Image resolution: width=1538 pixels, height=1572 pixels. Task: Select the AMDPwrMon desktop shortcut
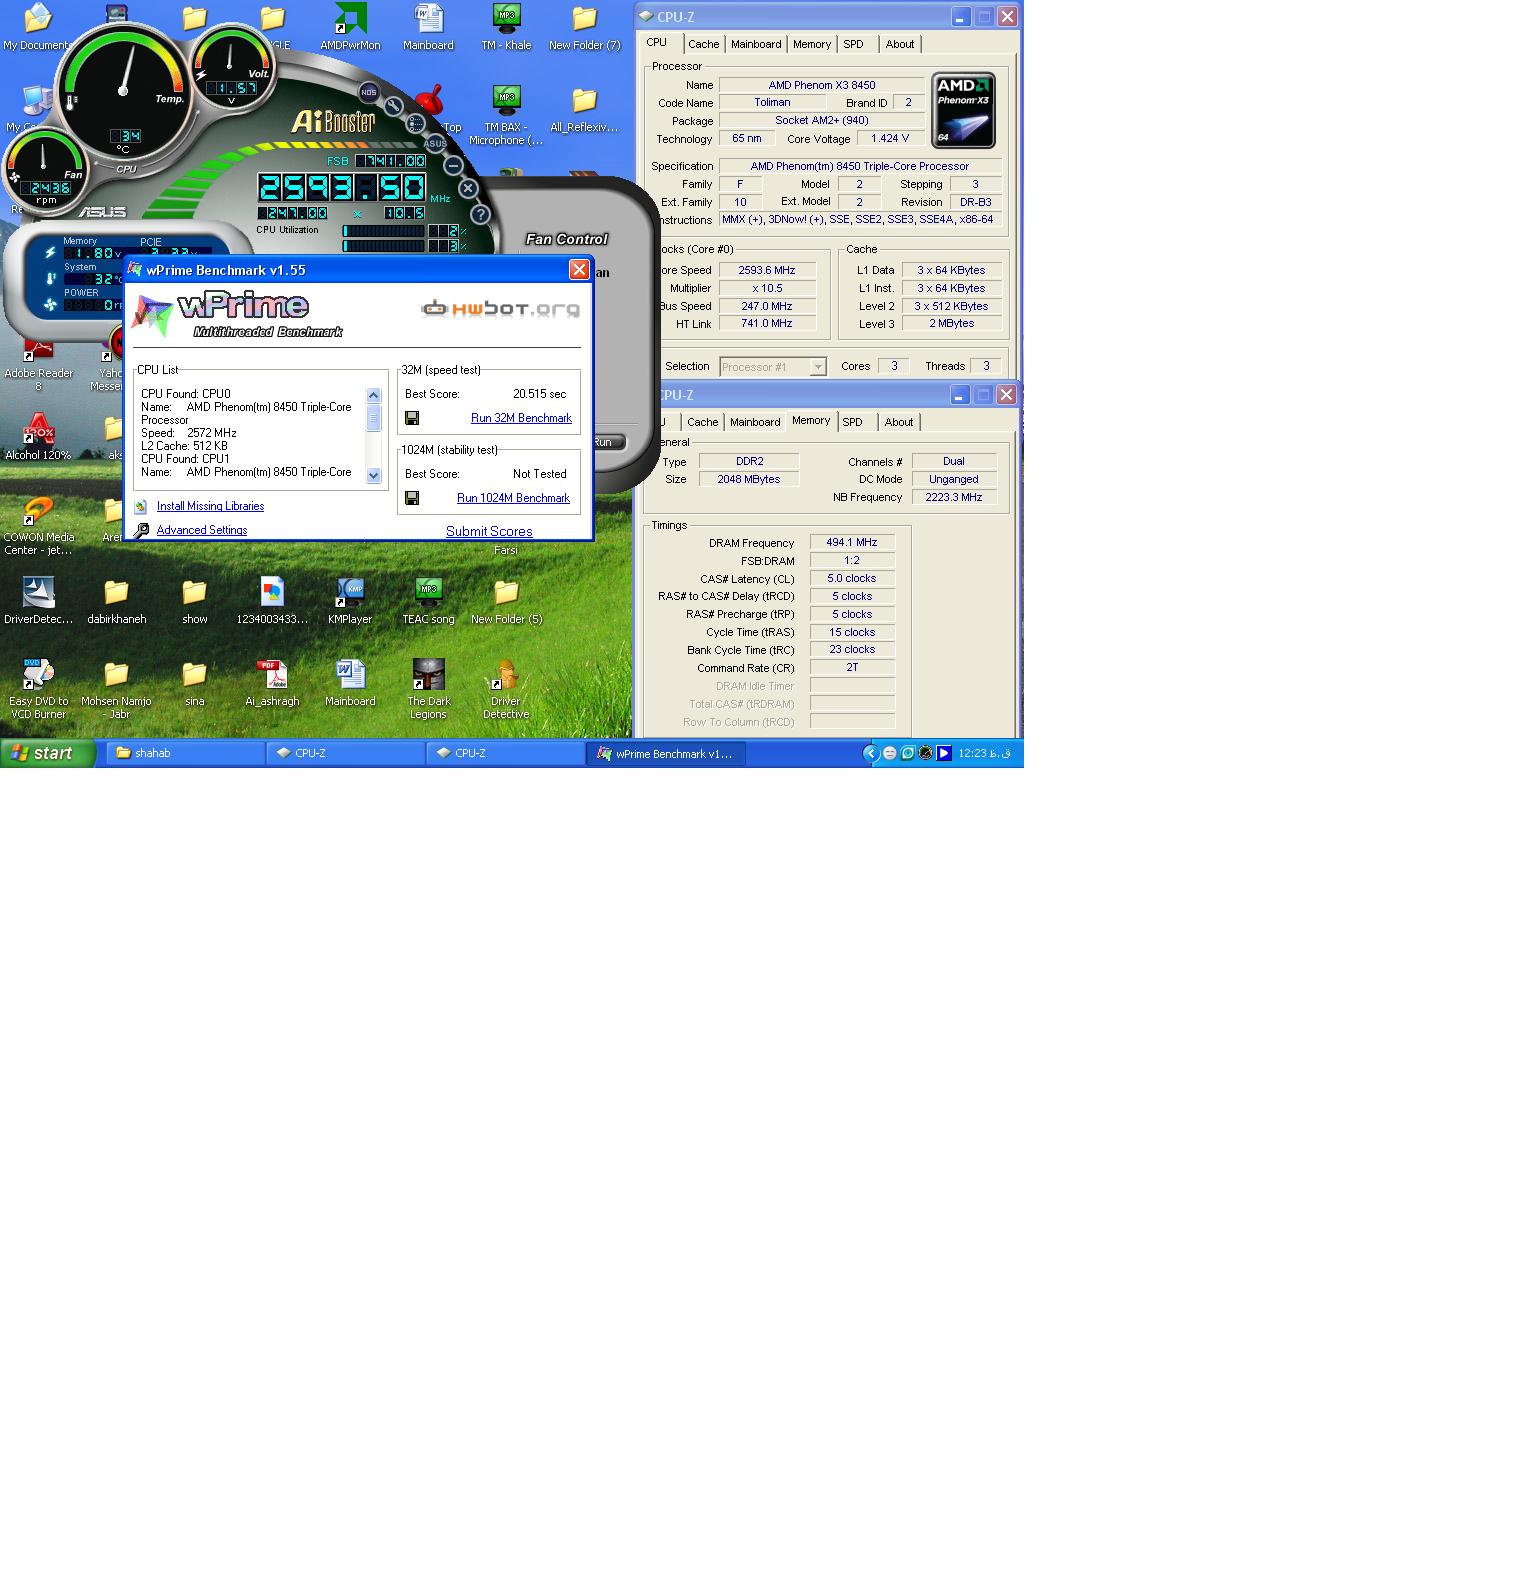tap(350, 27)
